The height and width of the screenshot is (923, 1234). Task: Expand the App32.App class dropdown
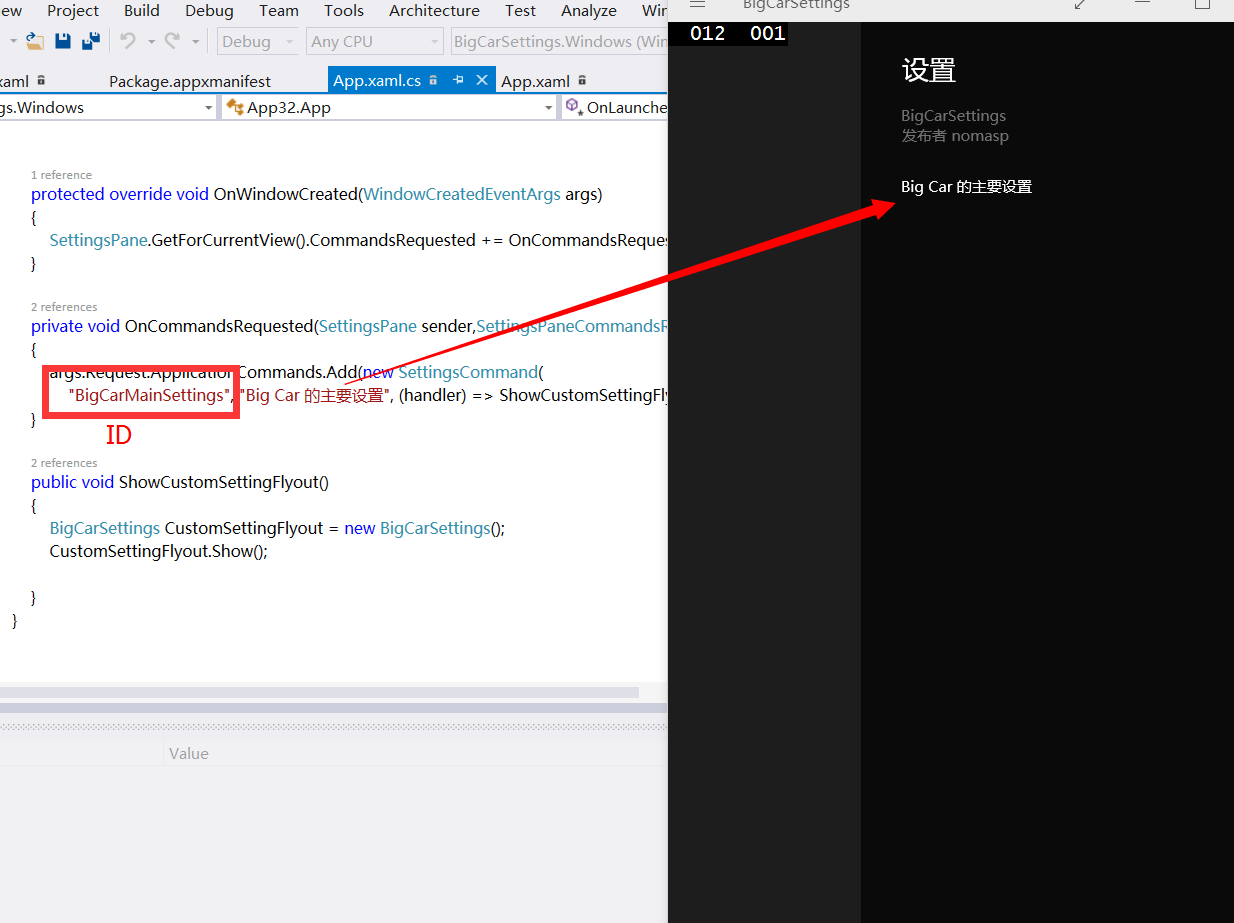(548, 108)
